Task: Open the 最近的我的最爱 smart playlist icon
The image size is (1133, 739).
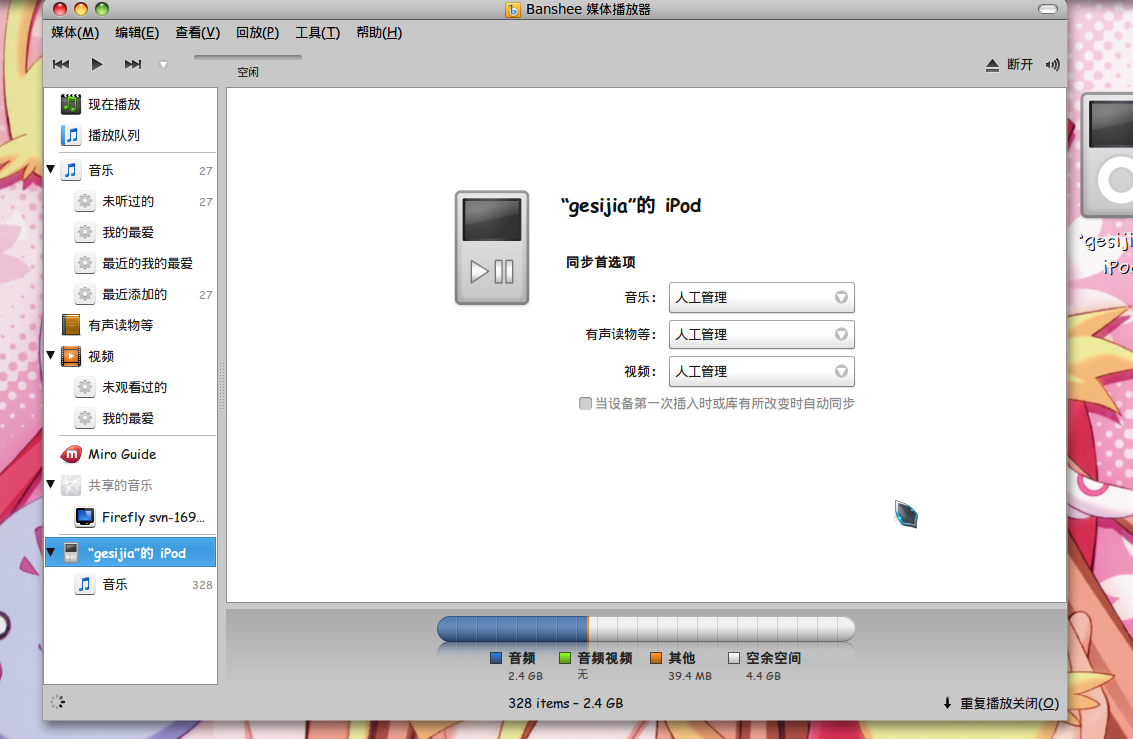Action: [85, 263]
